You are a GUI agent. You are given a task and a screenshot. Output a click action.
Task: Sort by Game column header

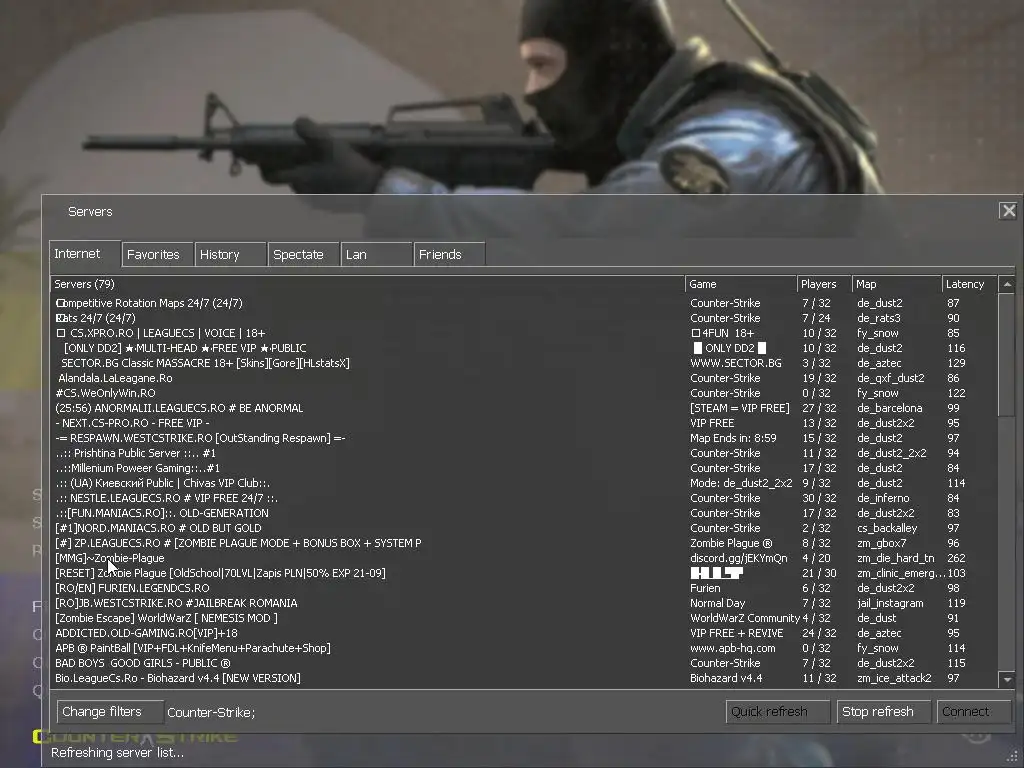coord(741,284)
